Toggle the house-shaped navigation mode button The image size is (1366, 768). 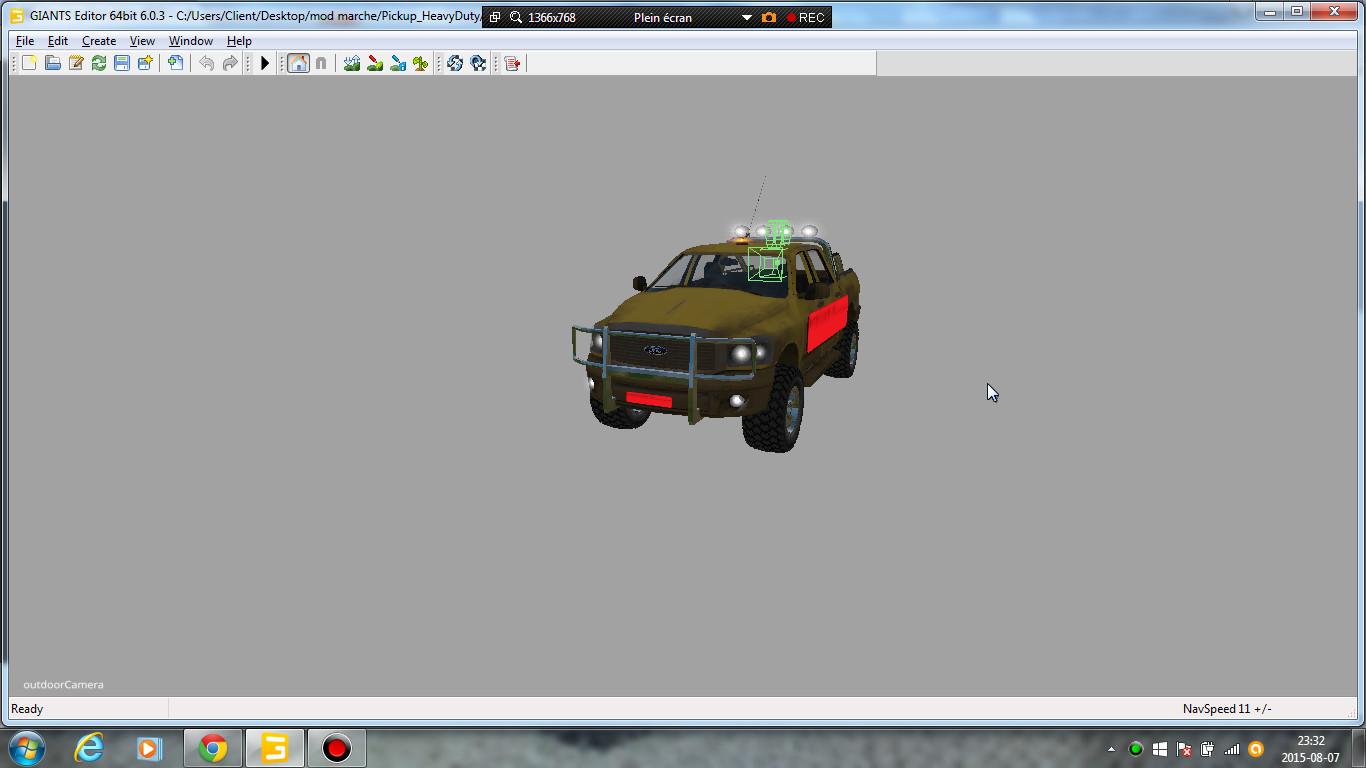[x=298, y=63]
